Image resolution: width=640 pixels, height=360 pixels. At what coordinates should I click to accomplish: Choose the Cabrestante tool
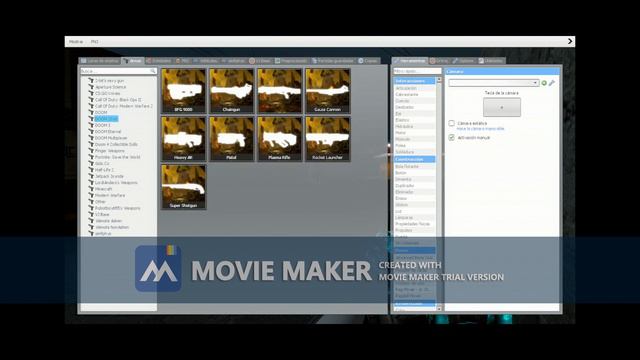coord(415,94)
